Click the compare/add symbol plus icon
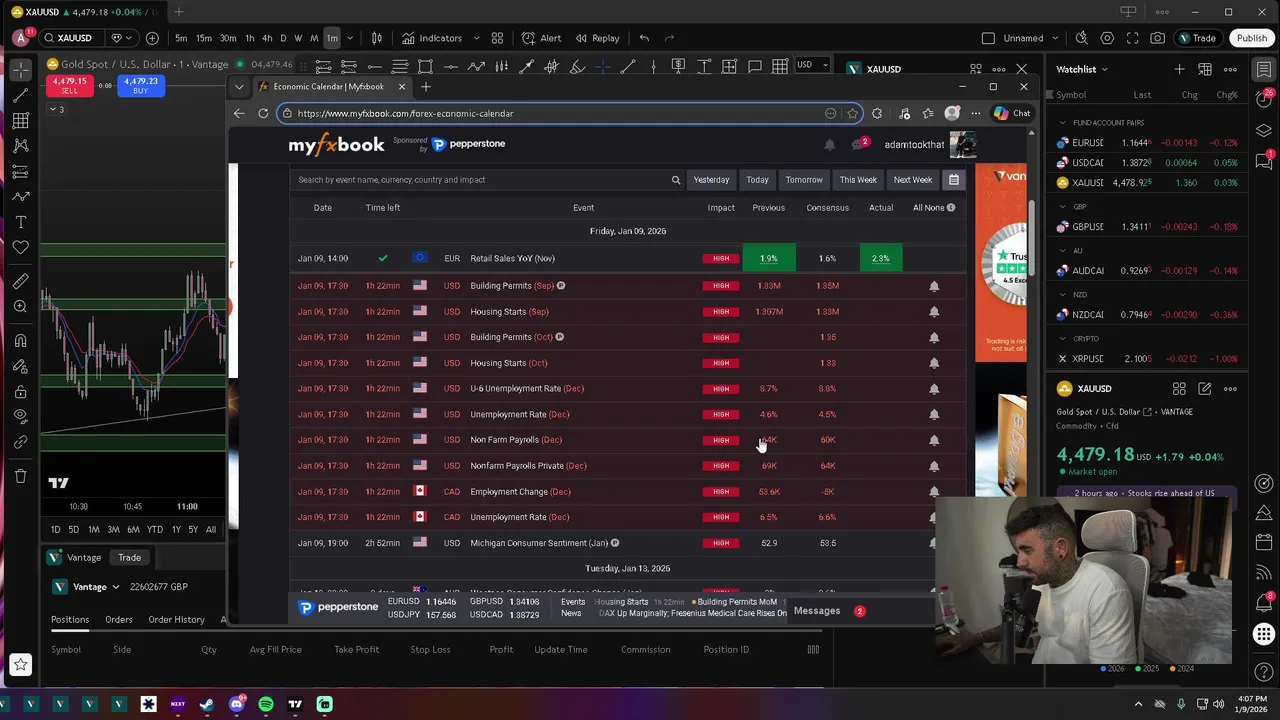Screen dimensions: 1280x720 pos(152,38)
